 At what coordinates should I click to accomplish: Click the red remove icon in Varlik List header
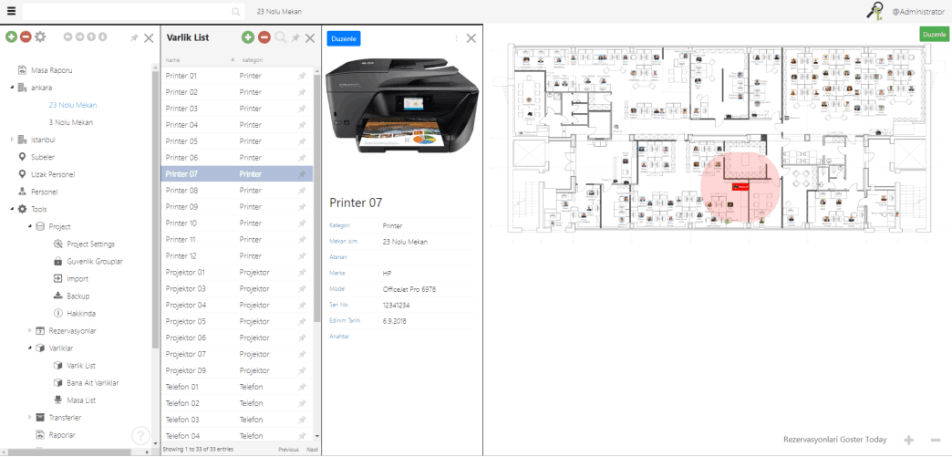(x=264, y=37)
